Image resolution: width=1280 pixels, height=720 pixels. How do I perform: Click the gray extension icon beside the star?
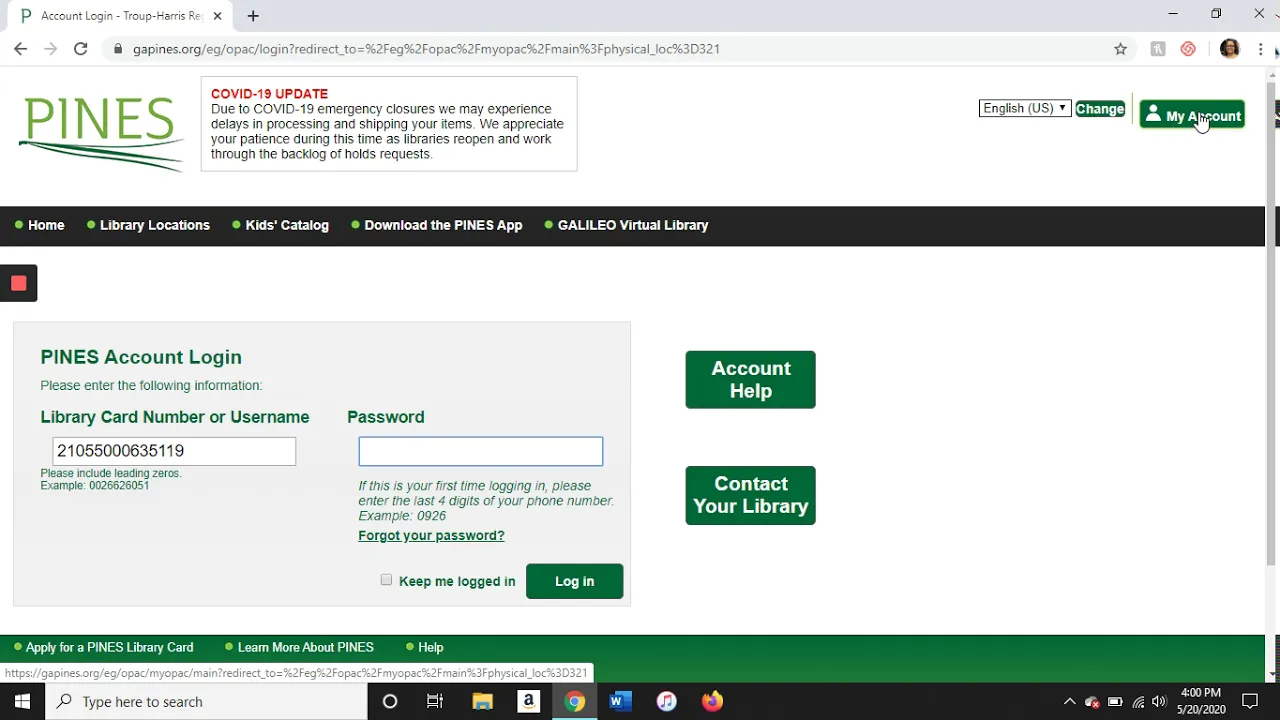[x=1158, y=49]
